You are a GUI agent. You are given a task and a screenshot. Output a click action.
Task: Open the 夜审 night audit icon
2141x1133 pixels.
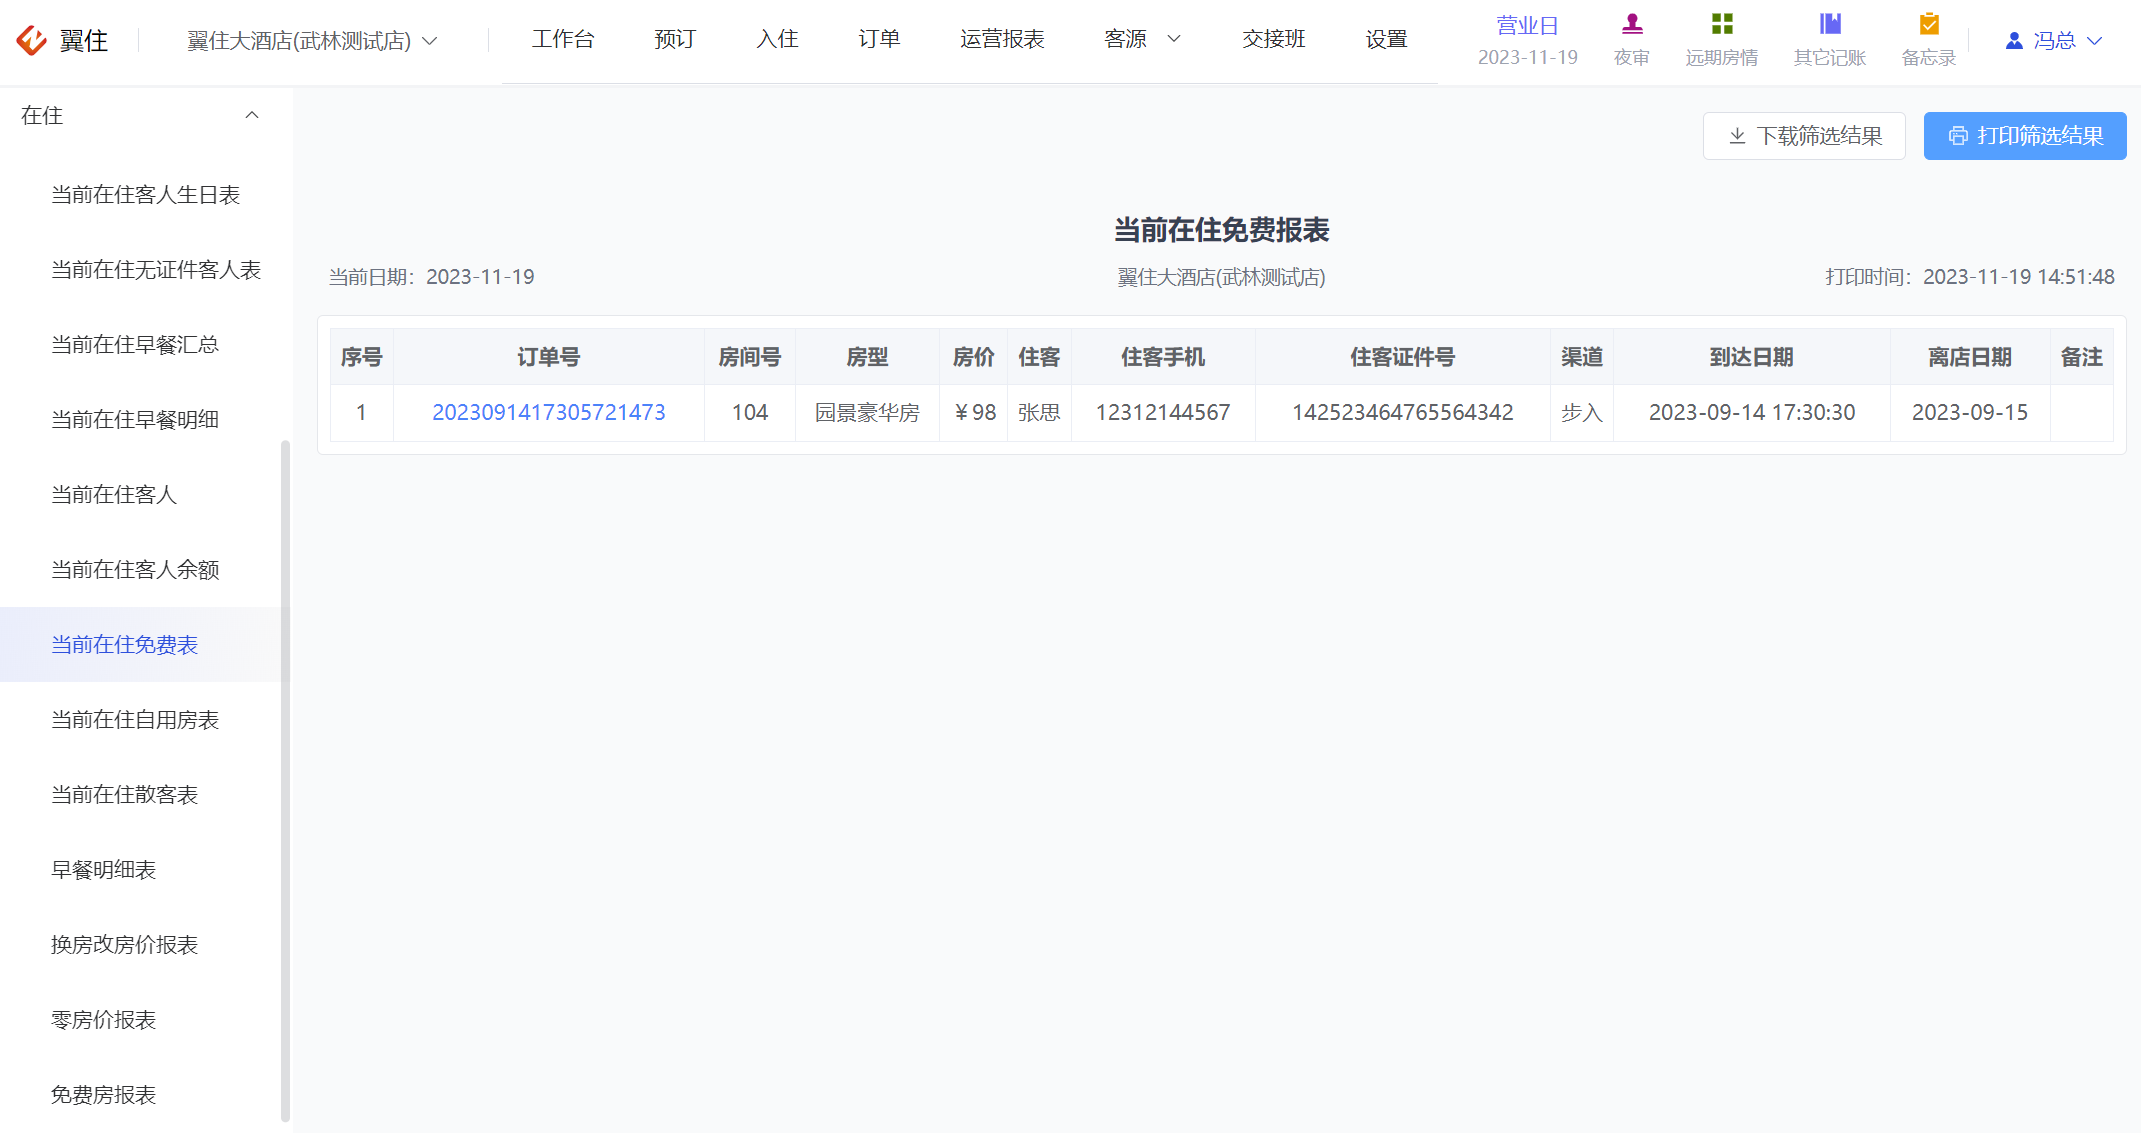pos(1632,24)
